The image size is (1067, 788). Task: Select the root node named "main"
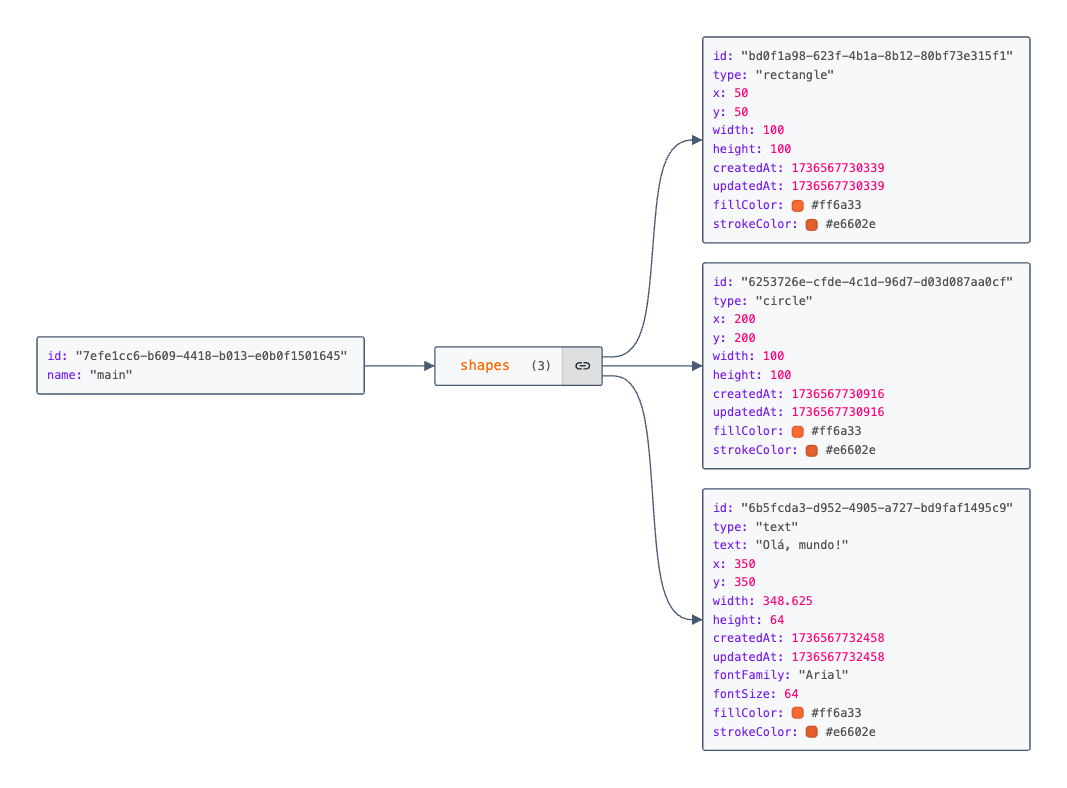200,366
